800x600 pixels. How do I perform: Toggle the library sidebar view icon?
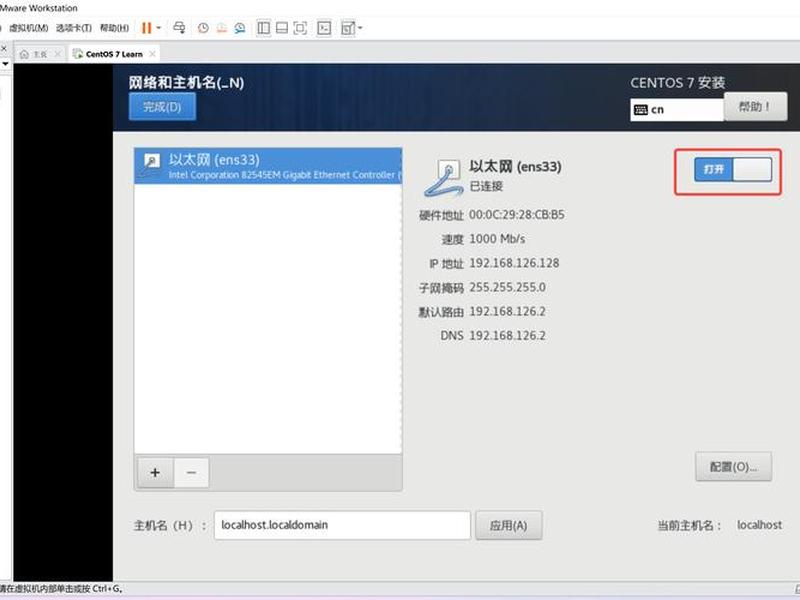(x=263, y=28)
